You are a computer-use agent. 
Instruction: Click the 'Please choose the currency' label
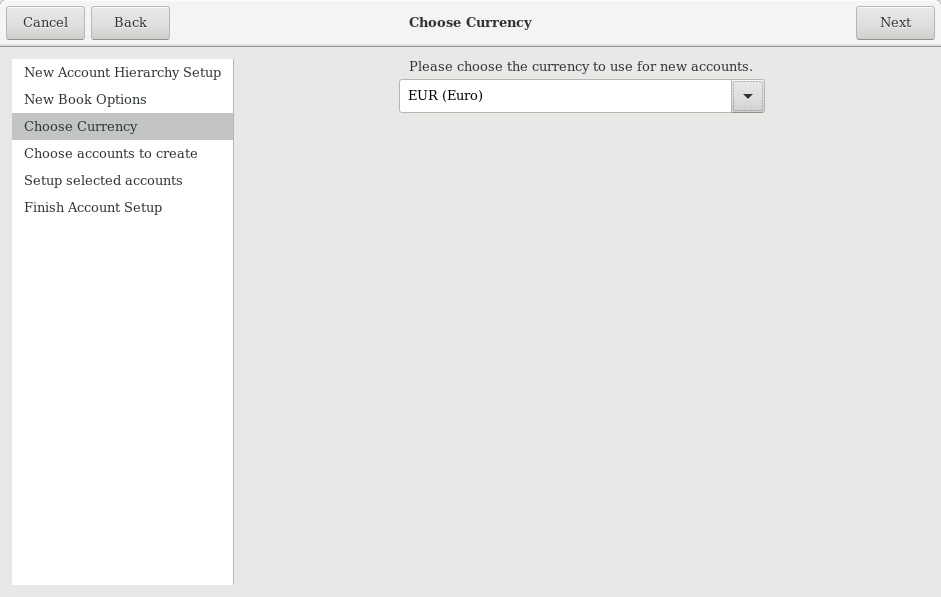(580, 67)
